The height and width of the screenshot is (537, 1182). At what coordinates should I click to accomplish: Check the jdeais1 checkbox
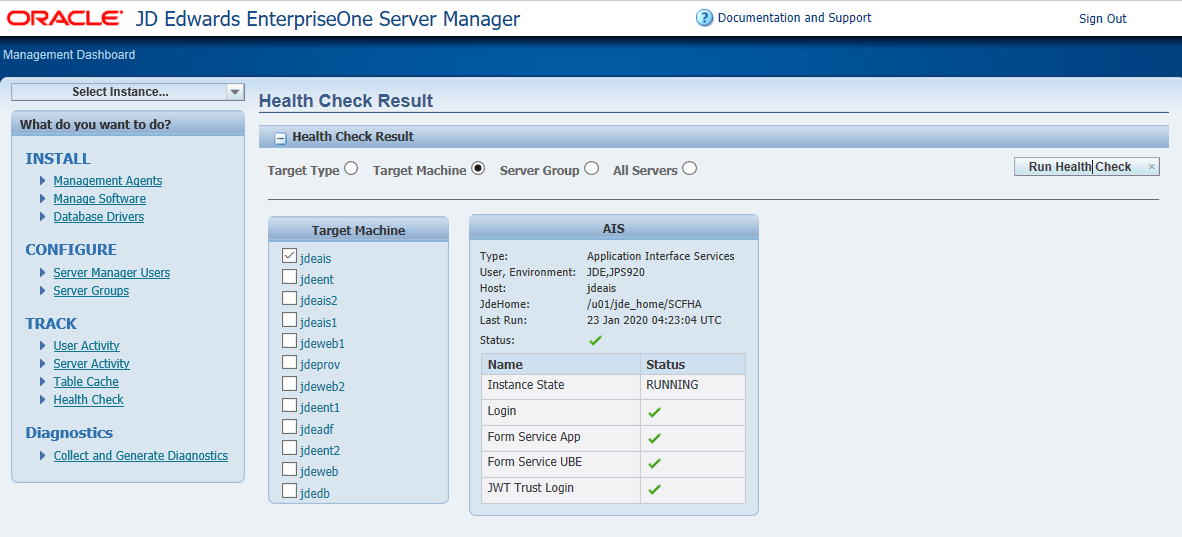[x=289, y=320]
